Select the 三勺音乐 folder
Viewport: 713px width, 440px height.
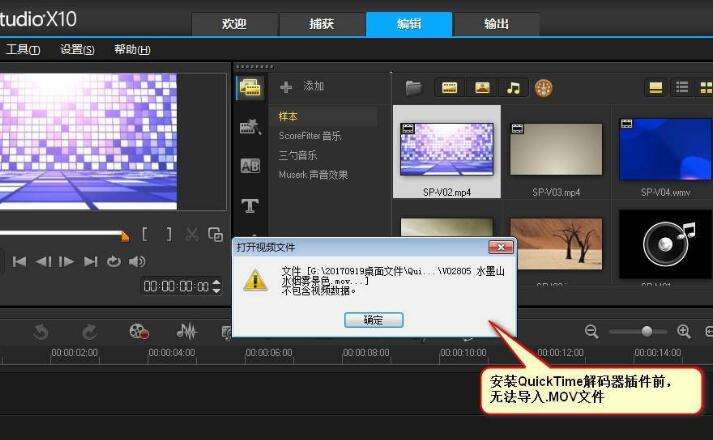[298, 155]
